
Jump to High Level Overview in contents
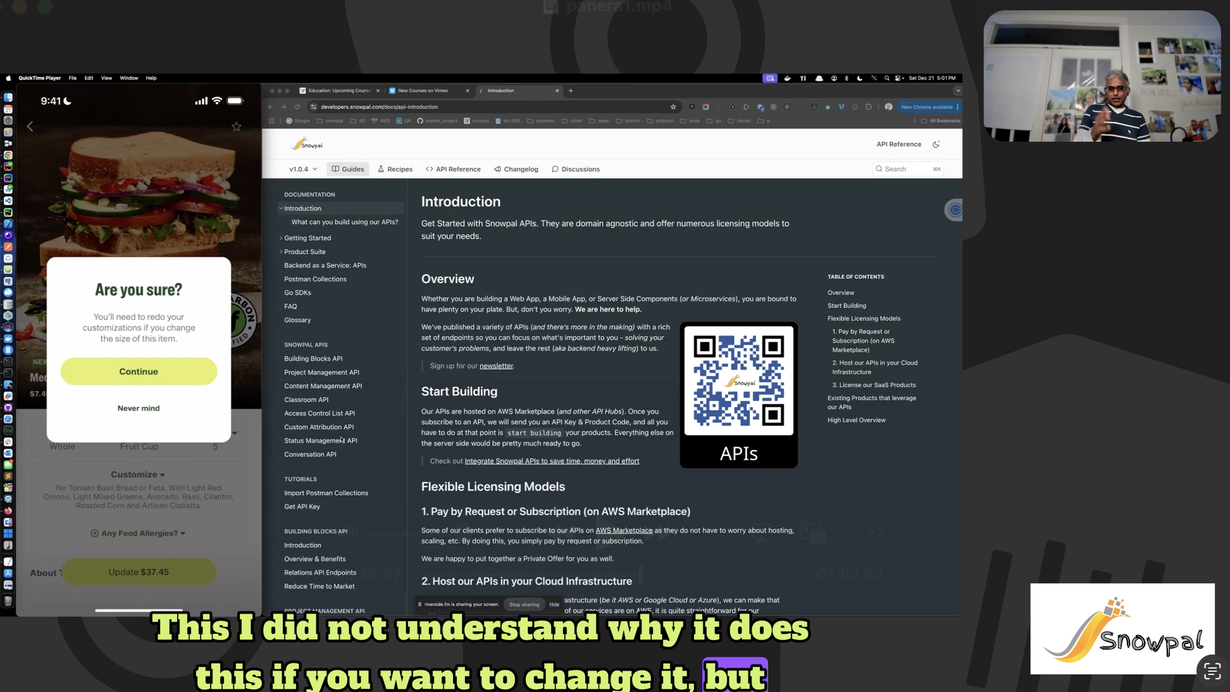click(x=857, y=420)
